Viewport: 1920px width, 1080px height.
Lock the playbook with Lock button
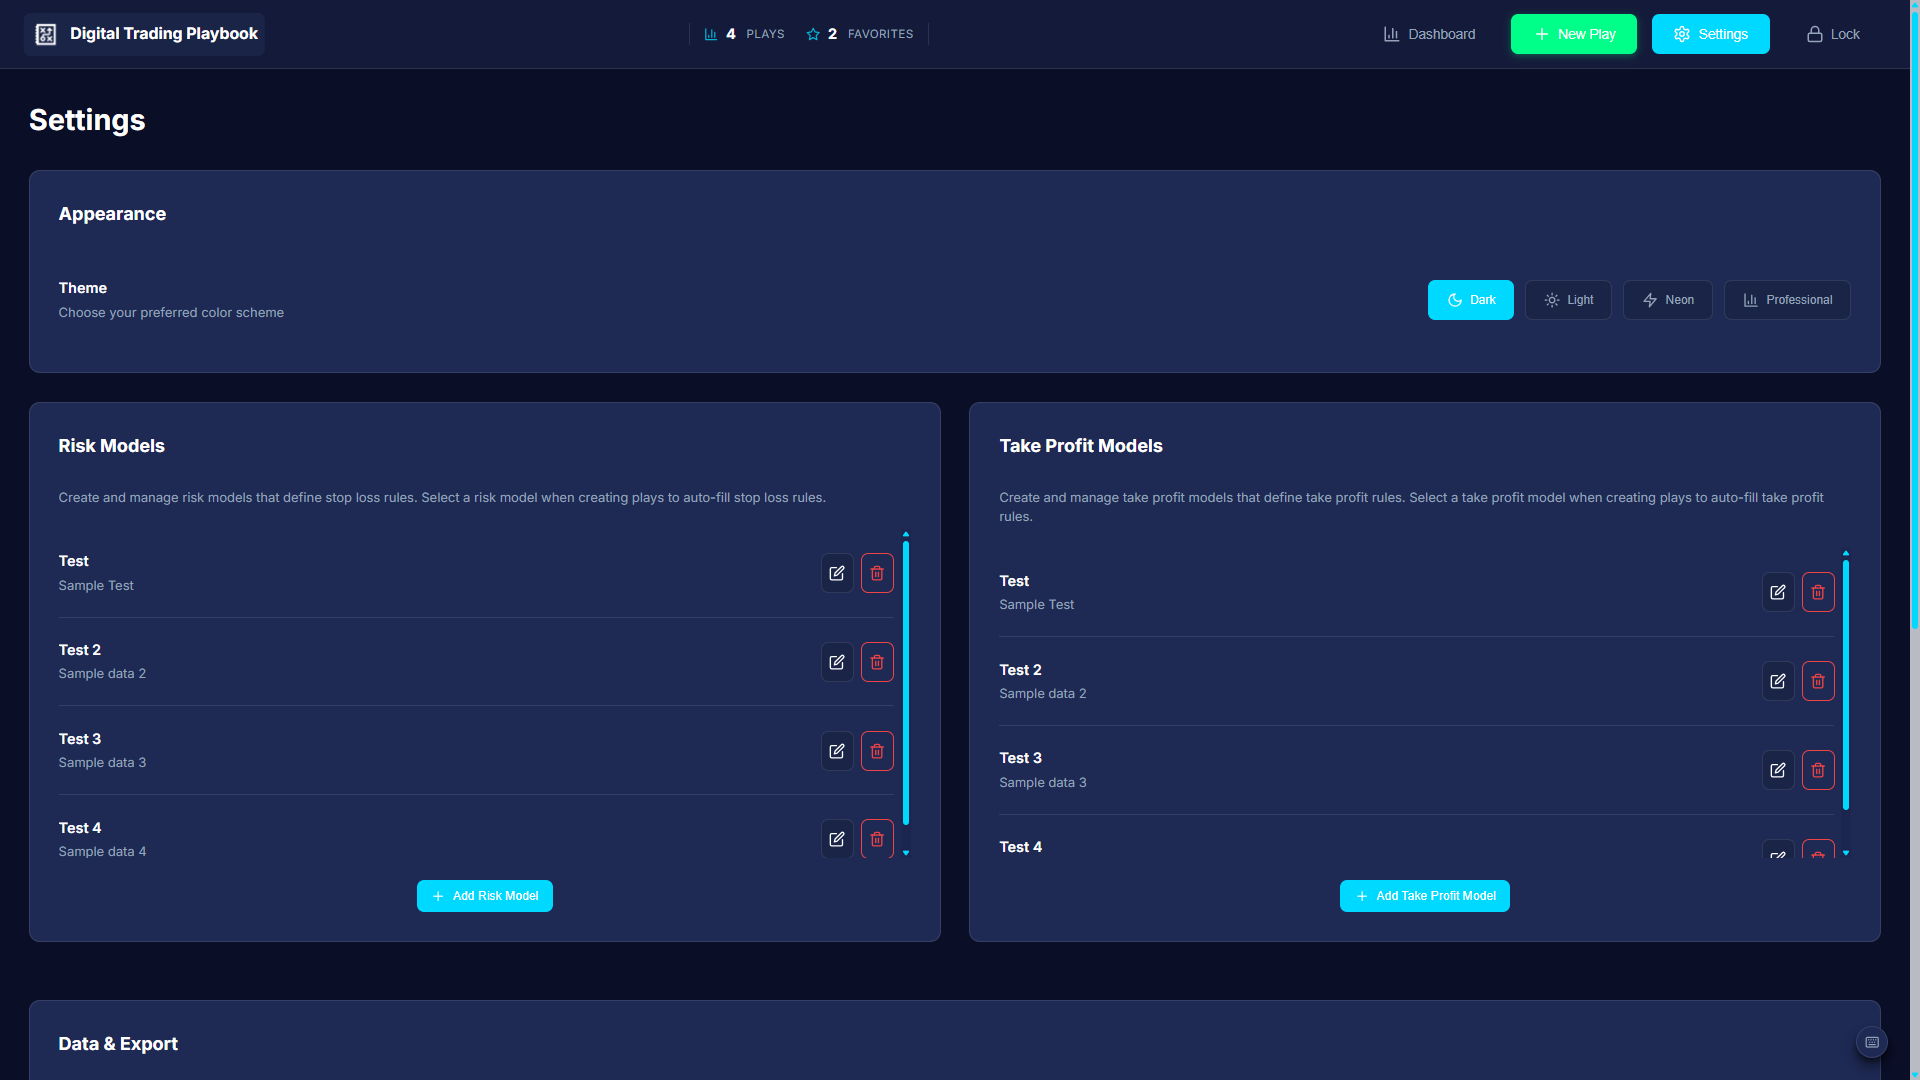point(1833,34)
